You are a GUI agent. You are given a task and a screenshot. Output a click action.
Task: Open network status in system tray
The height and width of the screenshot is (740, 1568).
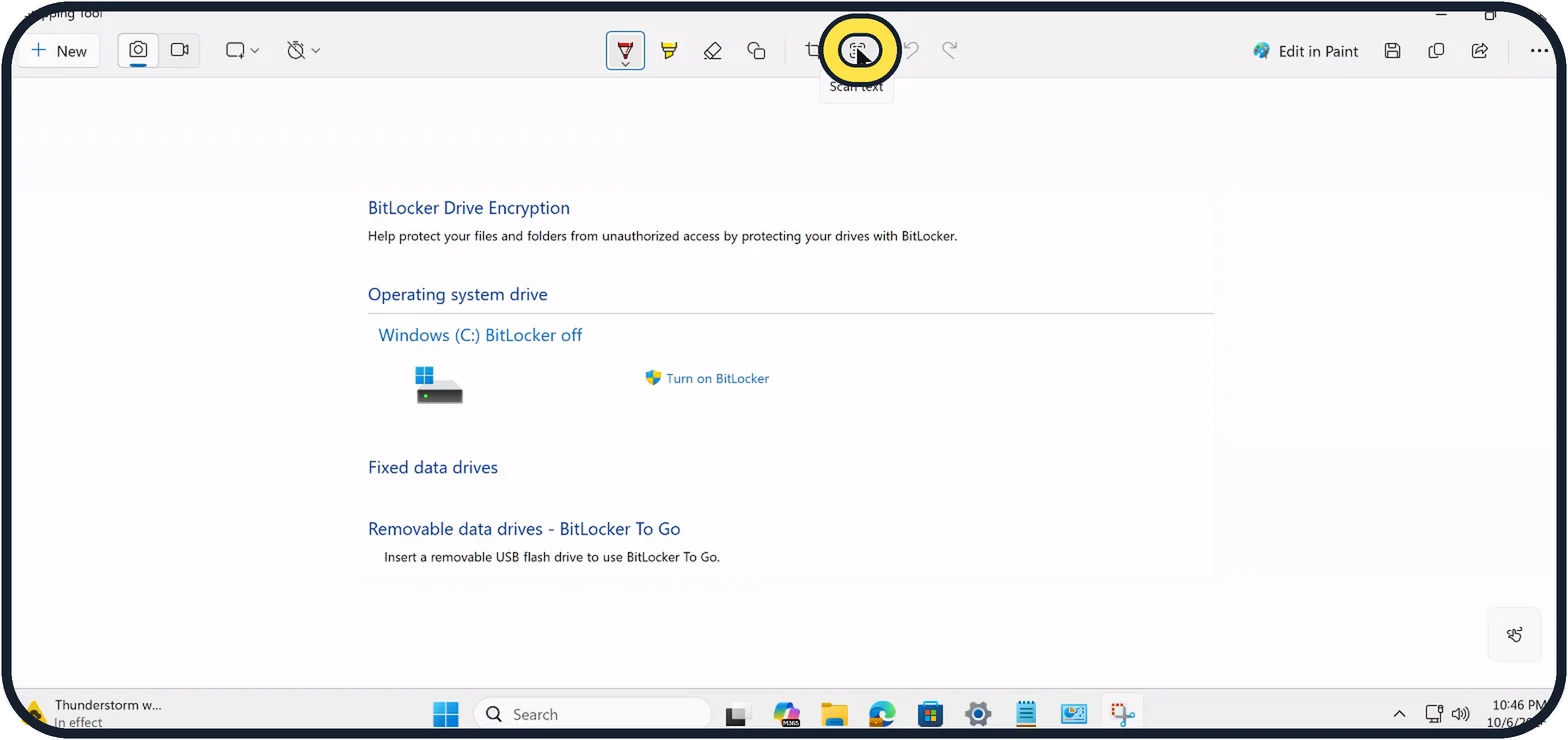click(x=1434, y=714)
